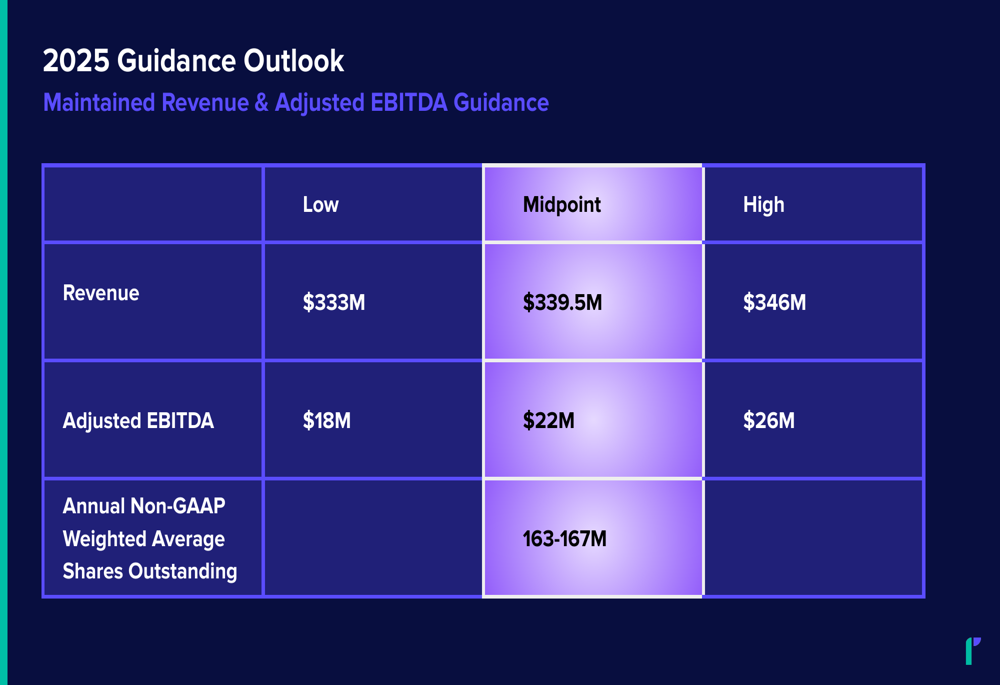
Task: Click the $22M midpoint Adjusted EBITDA value
Action: pyautogui.click(x=548, y=421)
